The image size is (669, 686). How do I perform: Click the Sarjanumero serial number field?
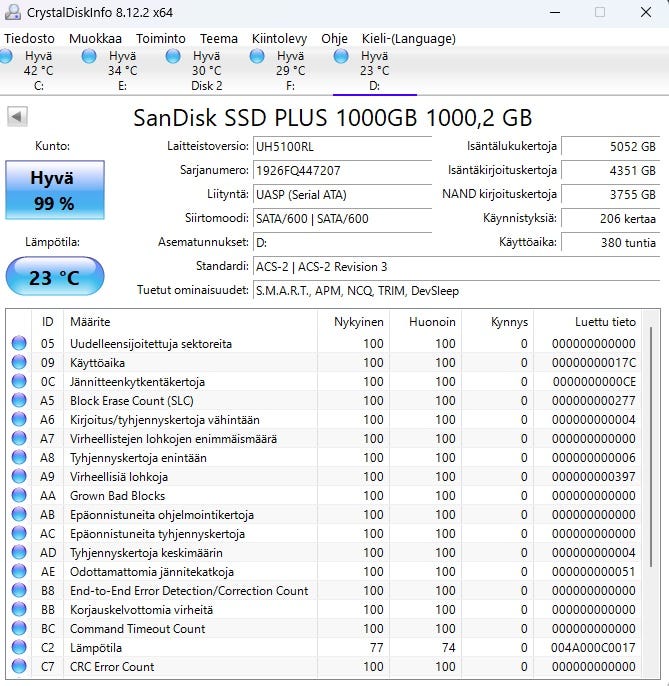(342, 171)
